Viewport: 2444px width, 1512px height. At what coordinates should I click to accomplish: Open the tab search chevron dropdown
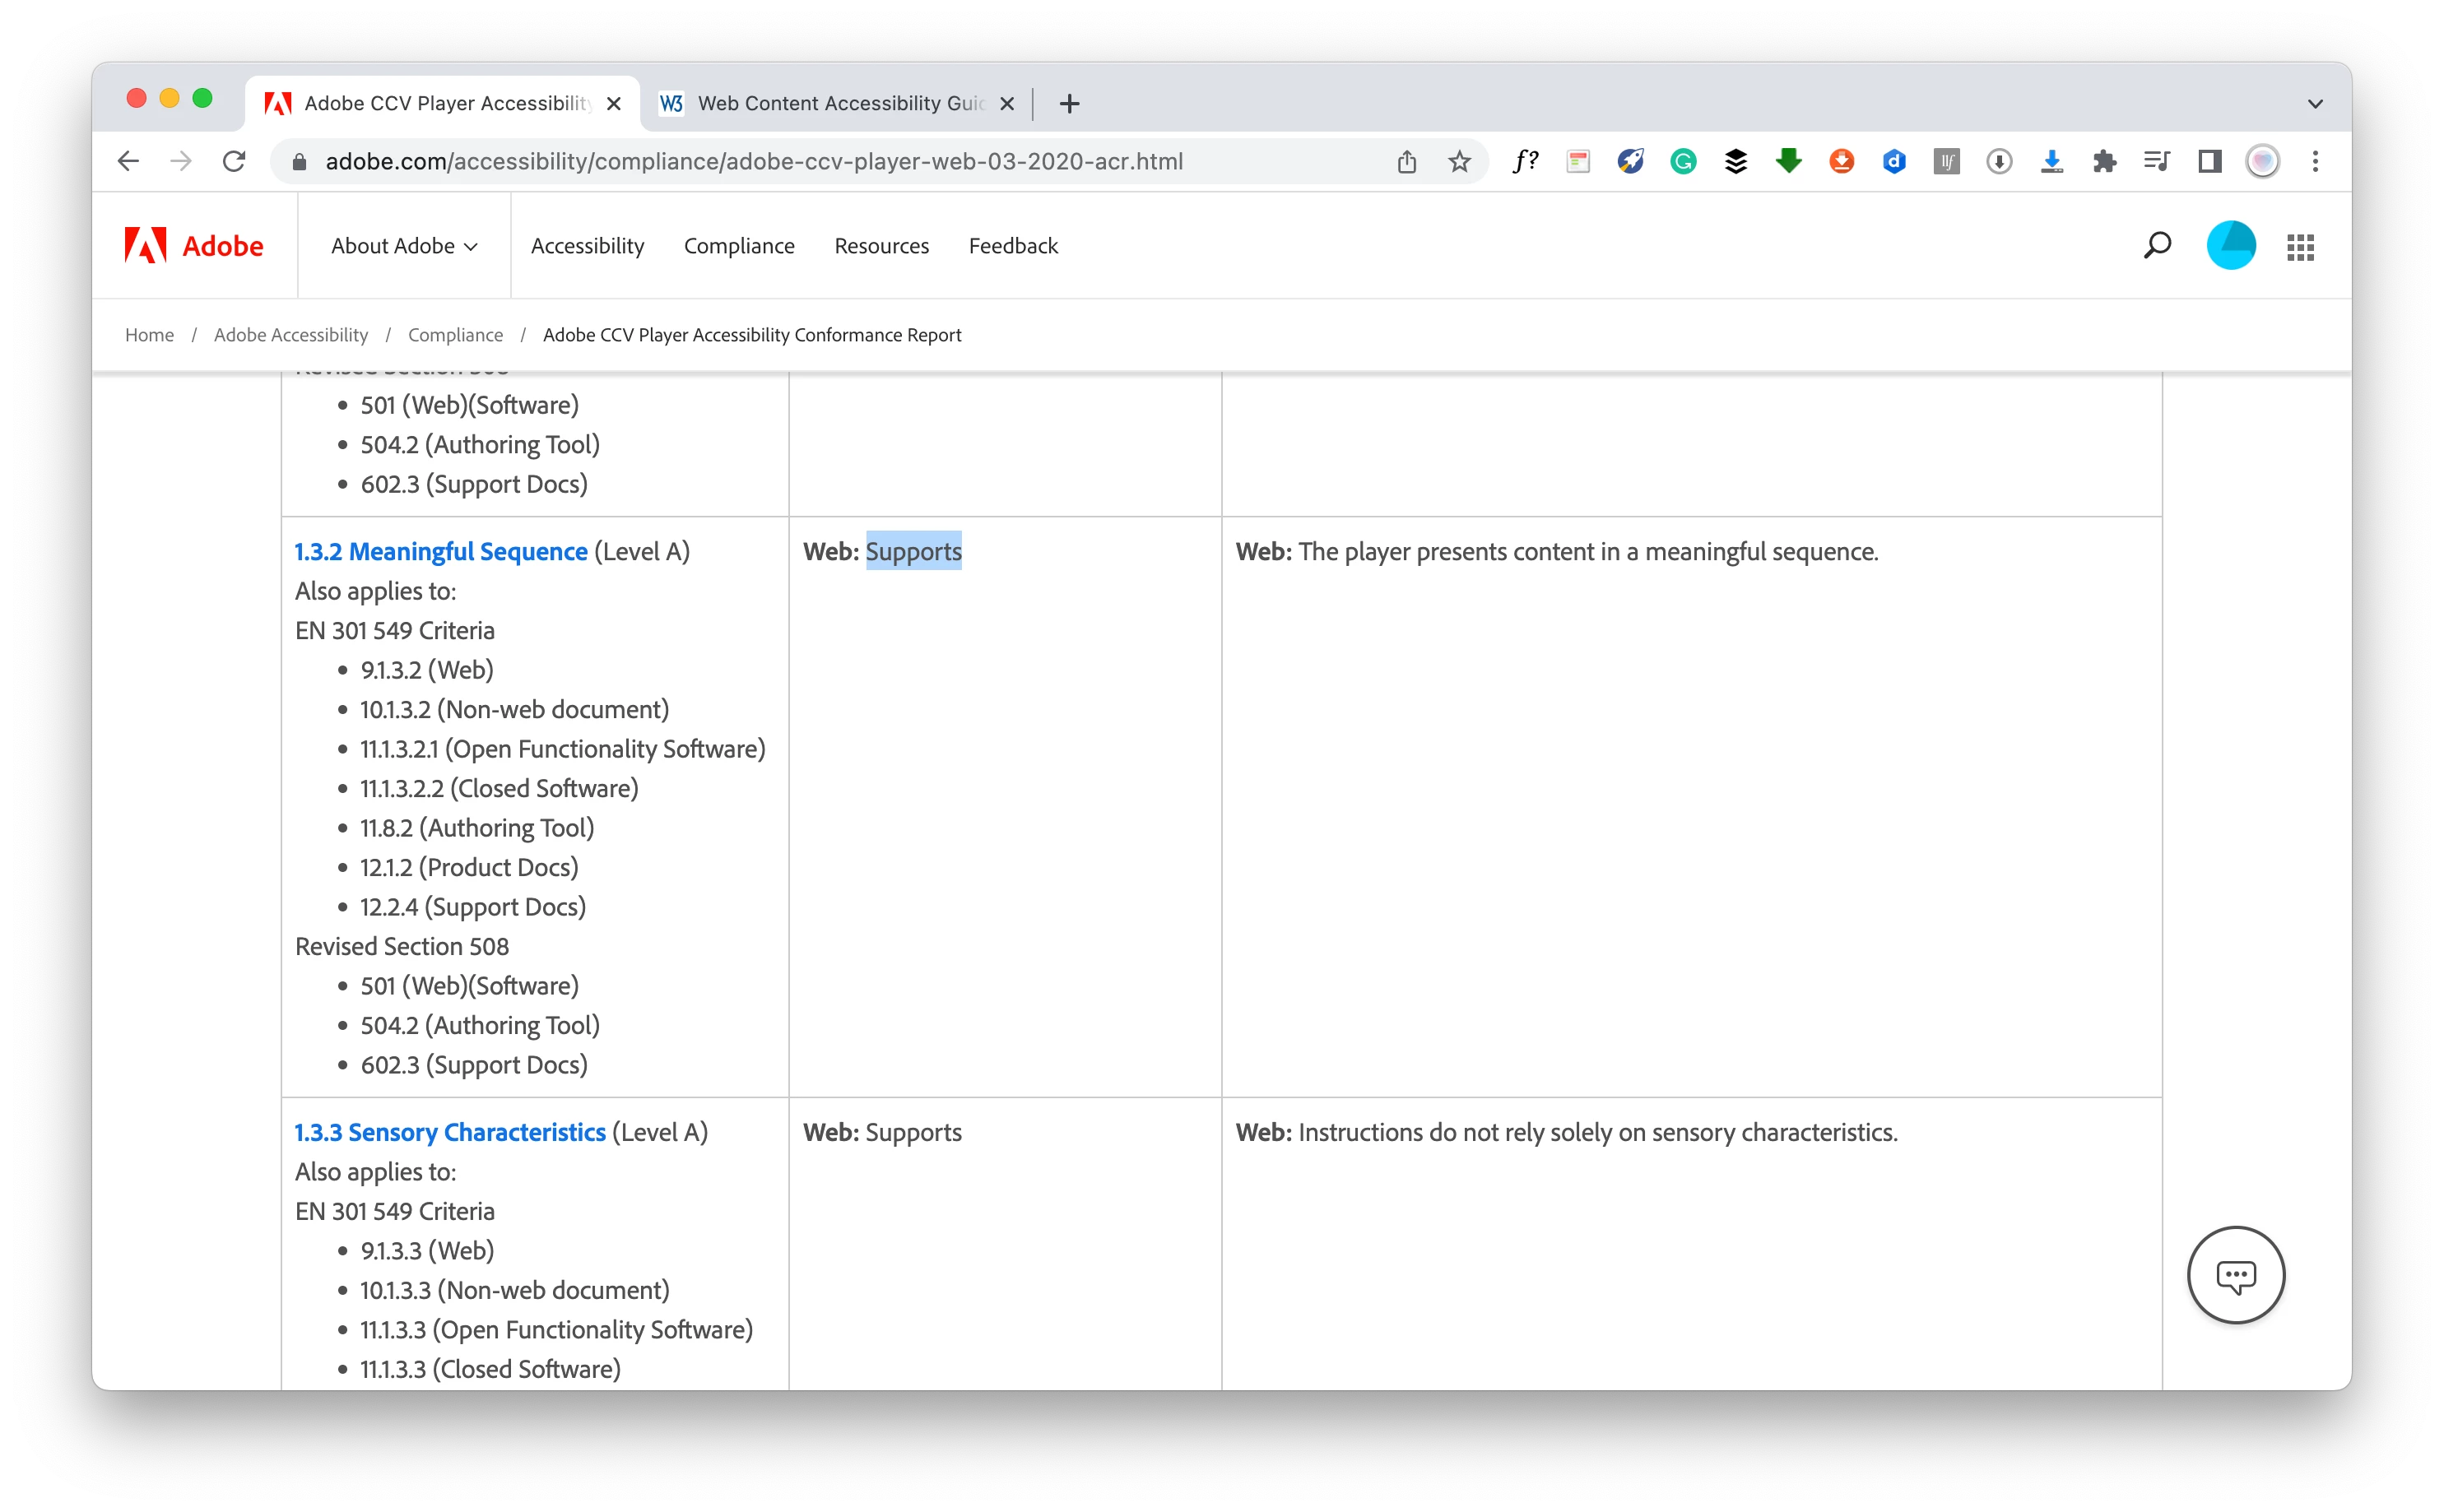pos(2314,104)
